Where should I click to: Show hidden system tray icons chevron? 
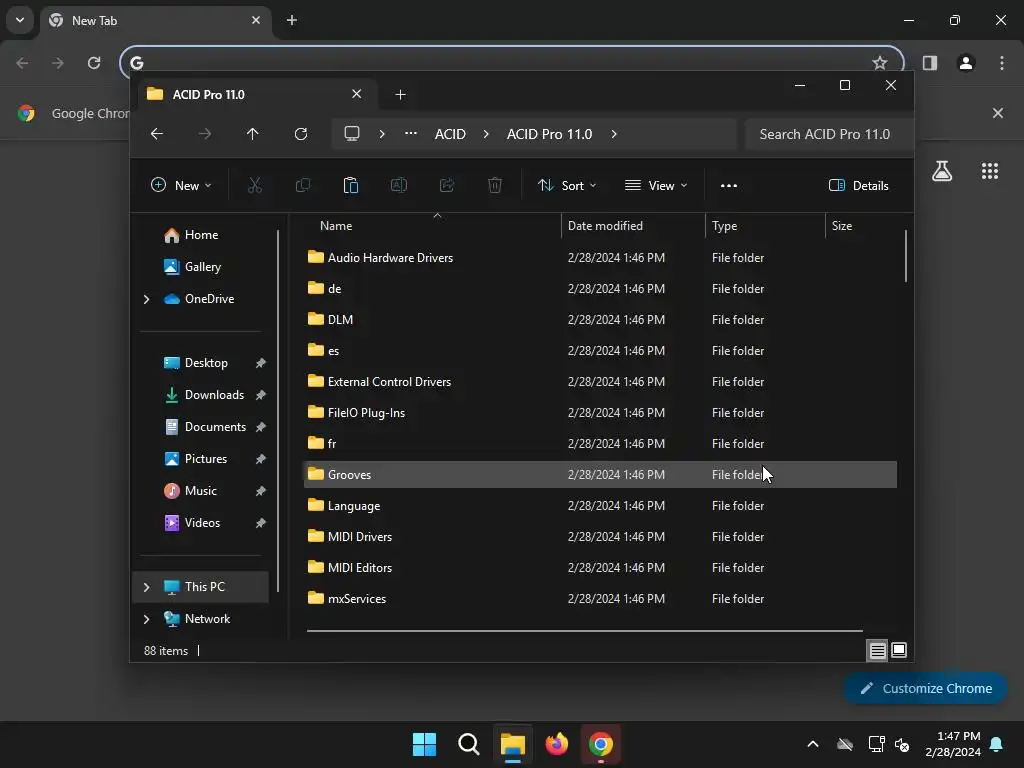(x=813, y=744)
